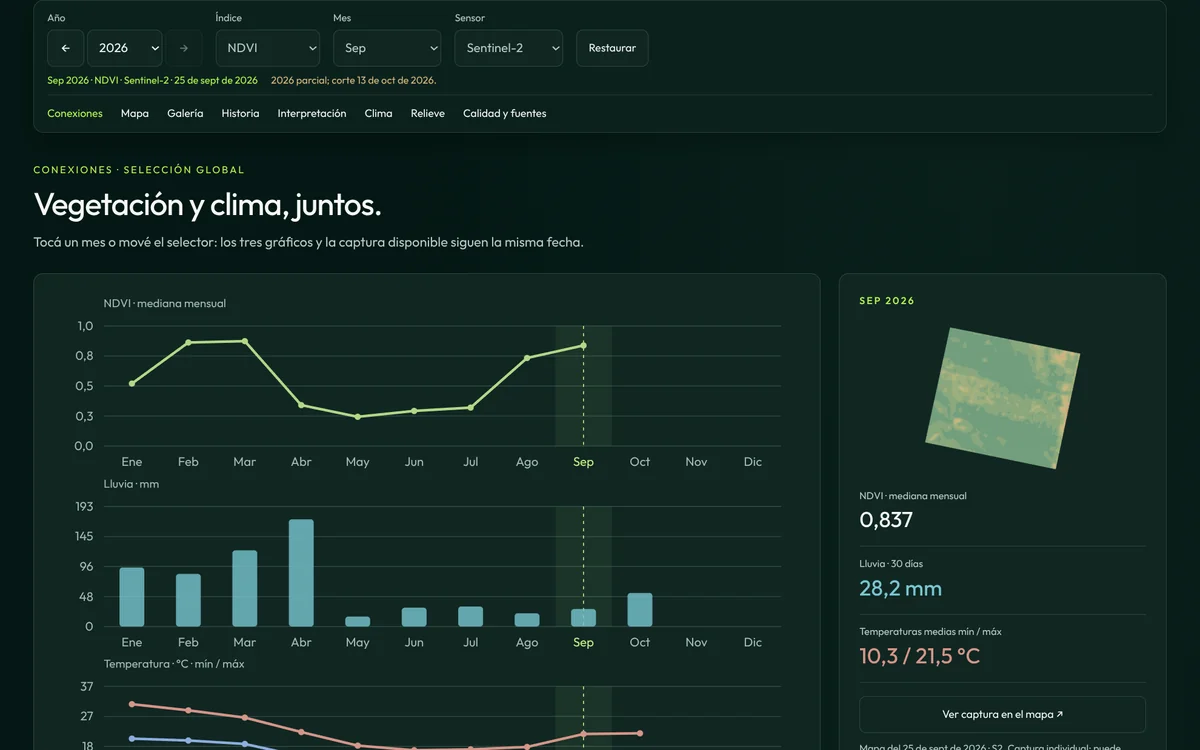Expand the Índice dropdown set to NDVI
Screen dimensions: 1200x750
(267, 48)
